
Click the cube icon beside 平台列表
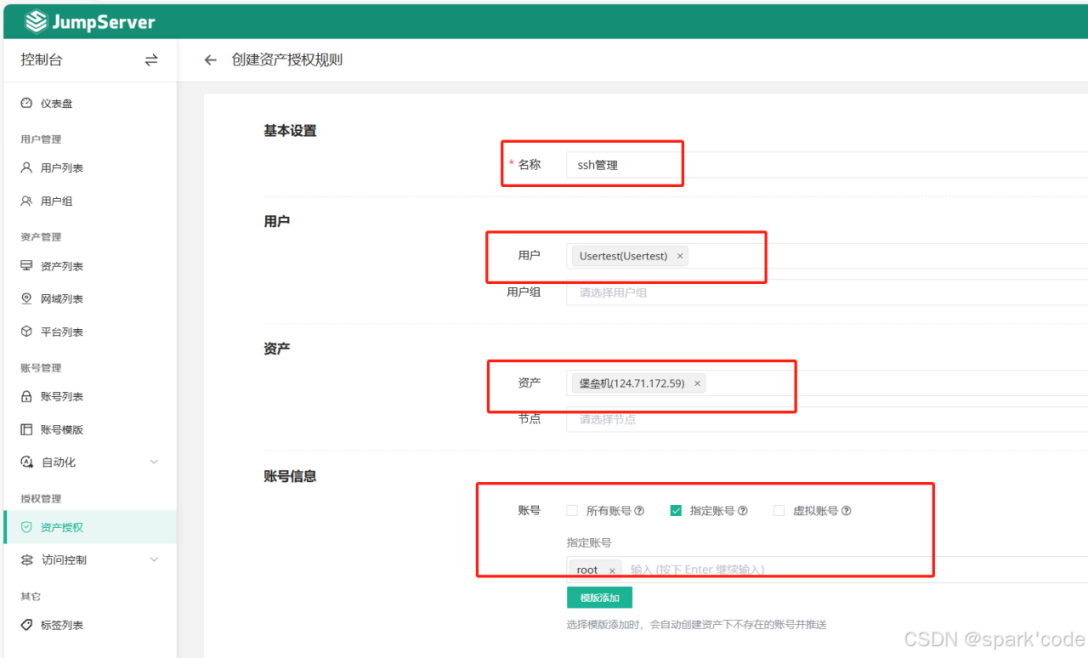coord(26,331)
